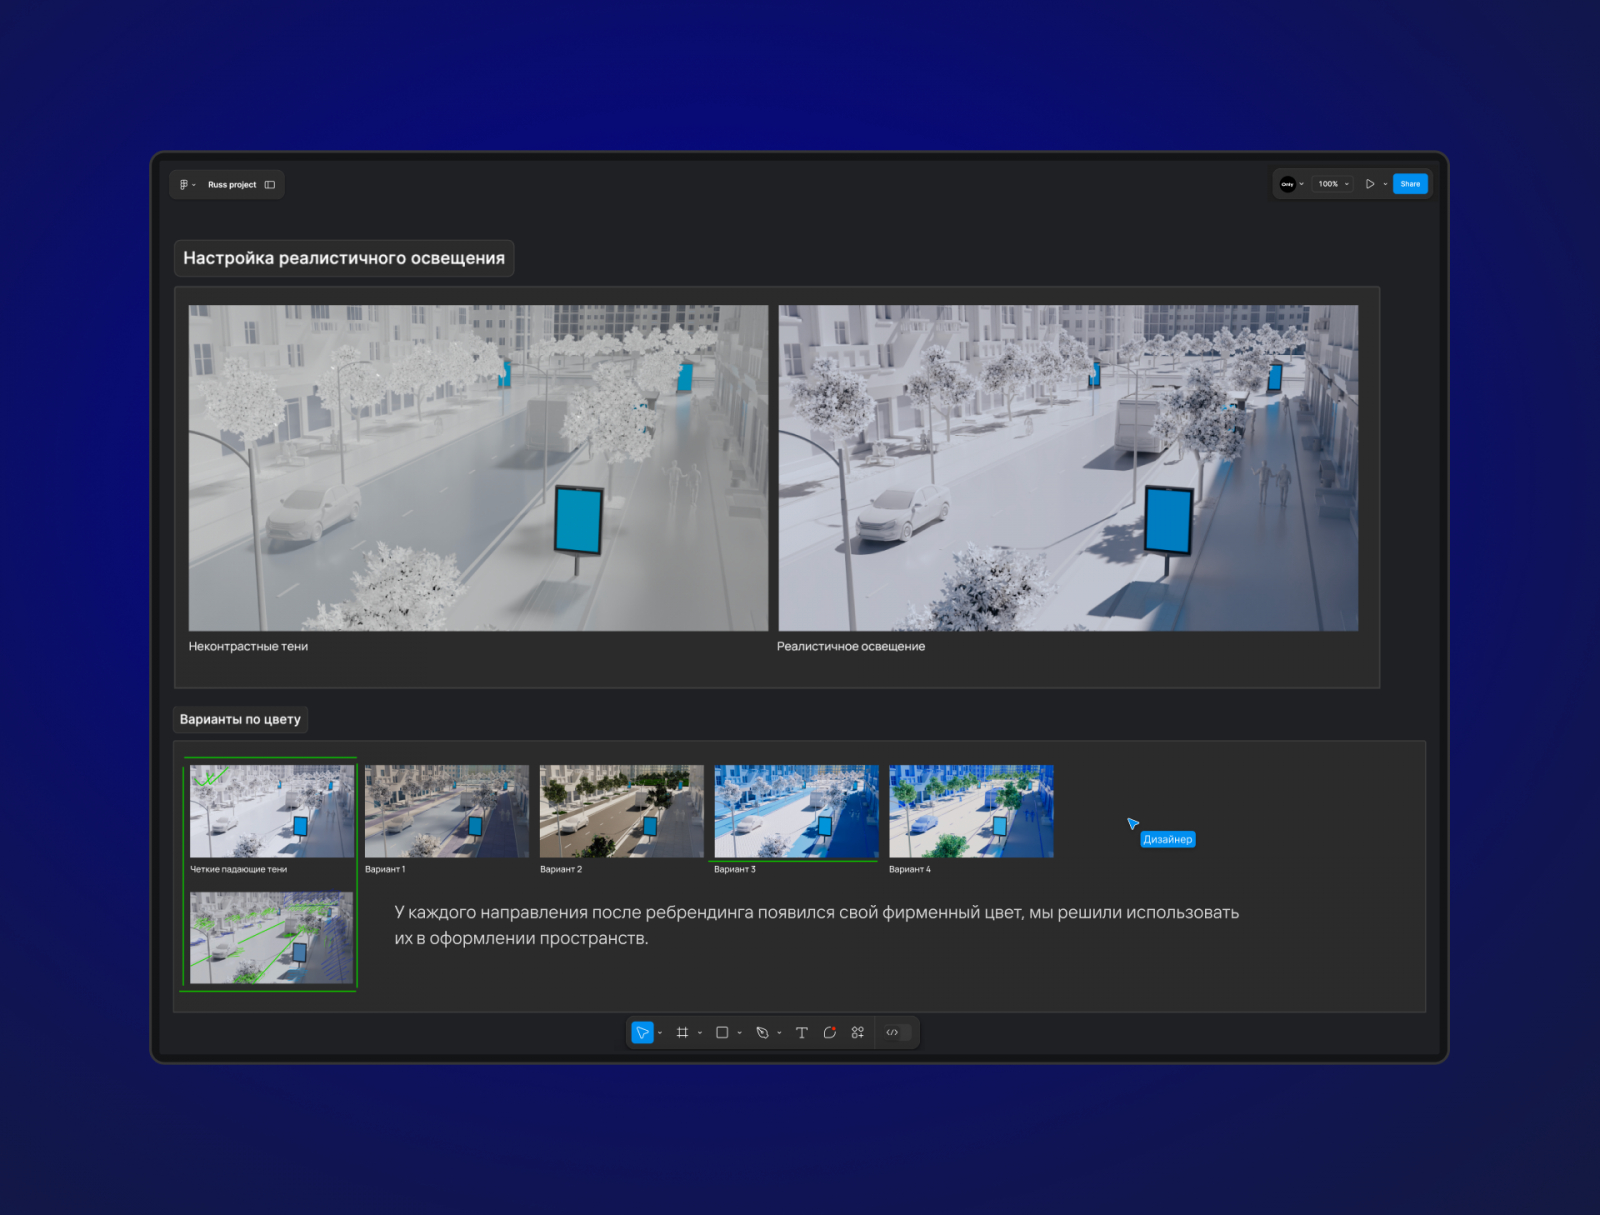Select the Реалистичное освещение render image
The image size is (1600, 1215).
coord(1068,468)
